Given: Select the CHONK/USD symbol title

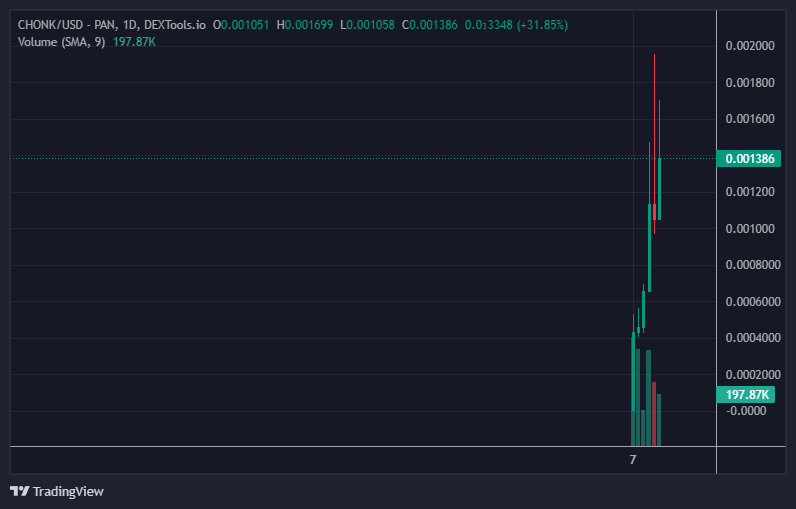Looking at the screenshot, I should pos(112,25).
